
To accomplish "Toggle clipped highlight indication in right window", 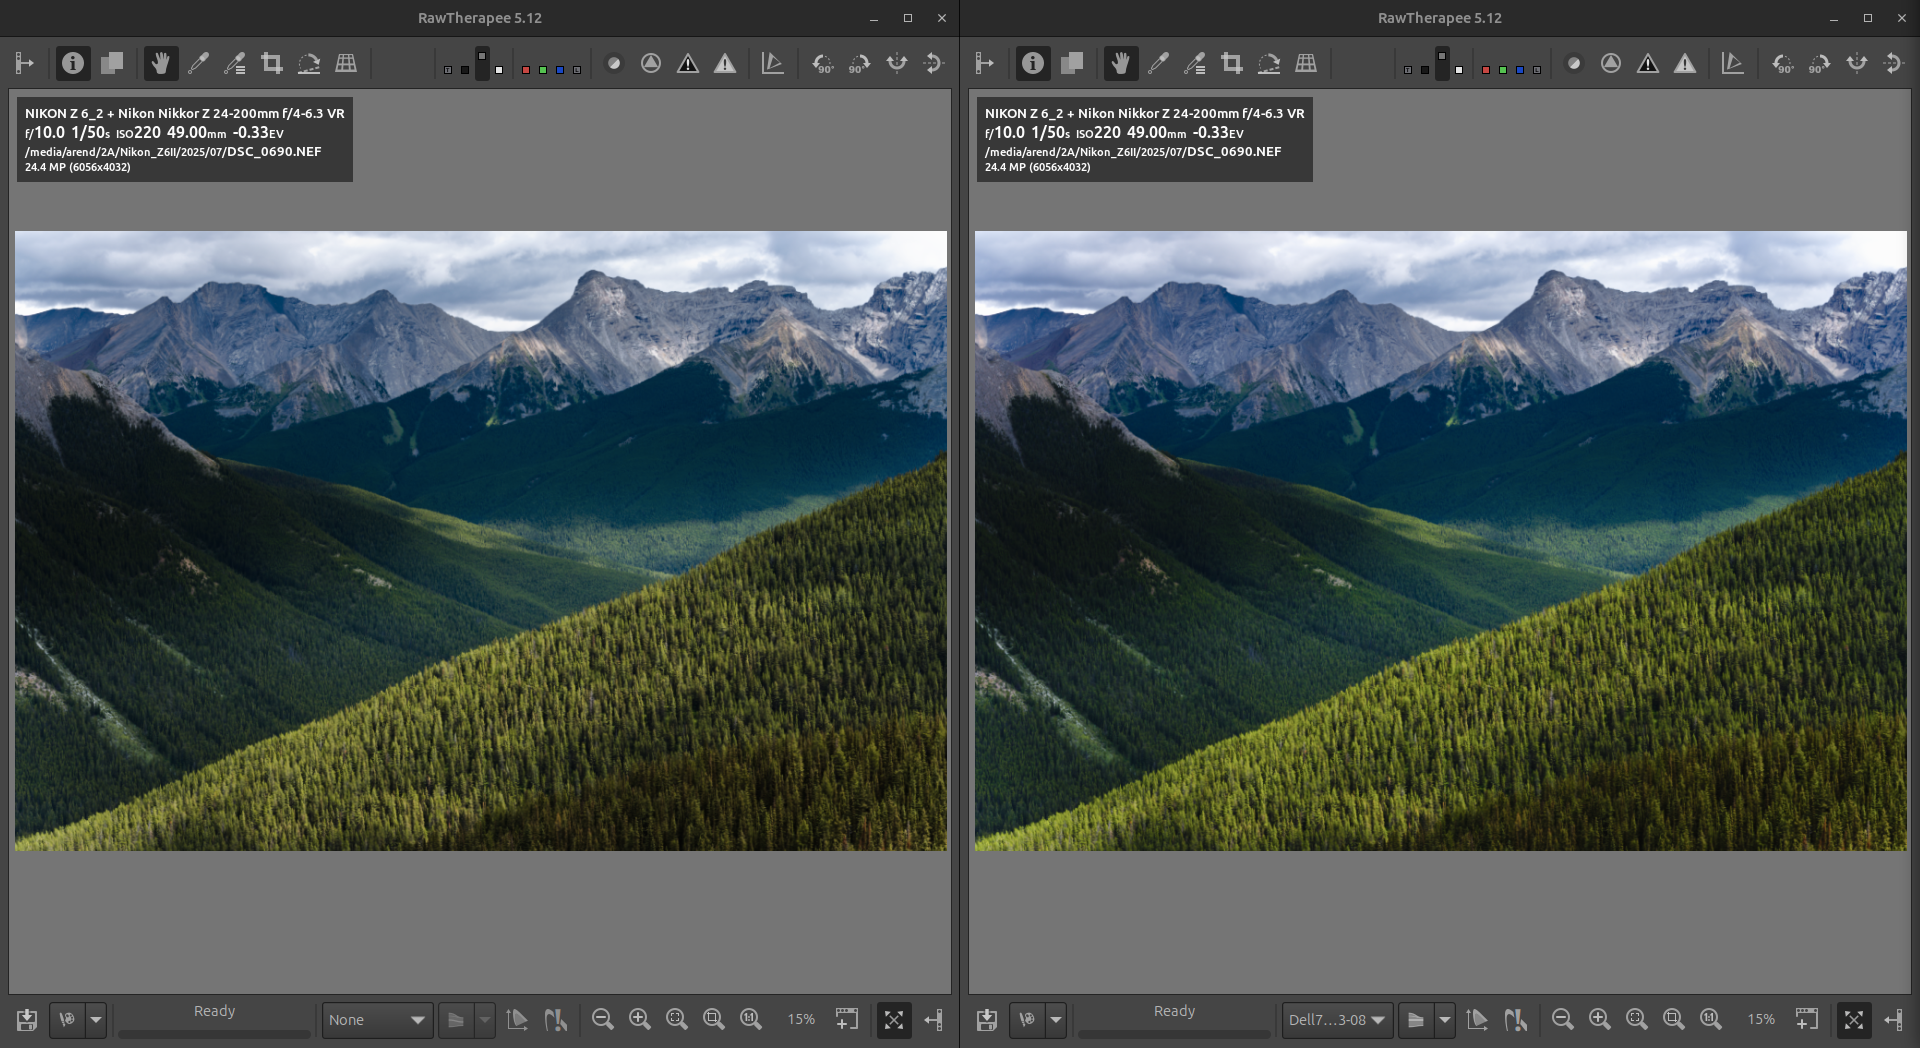I will click(x=1685, y=64).
